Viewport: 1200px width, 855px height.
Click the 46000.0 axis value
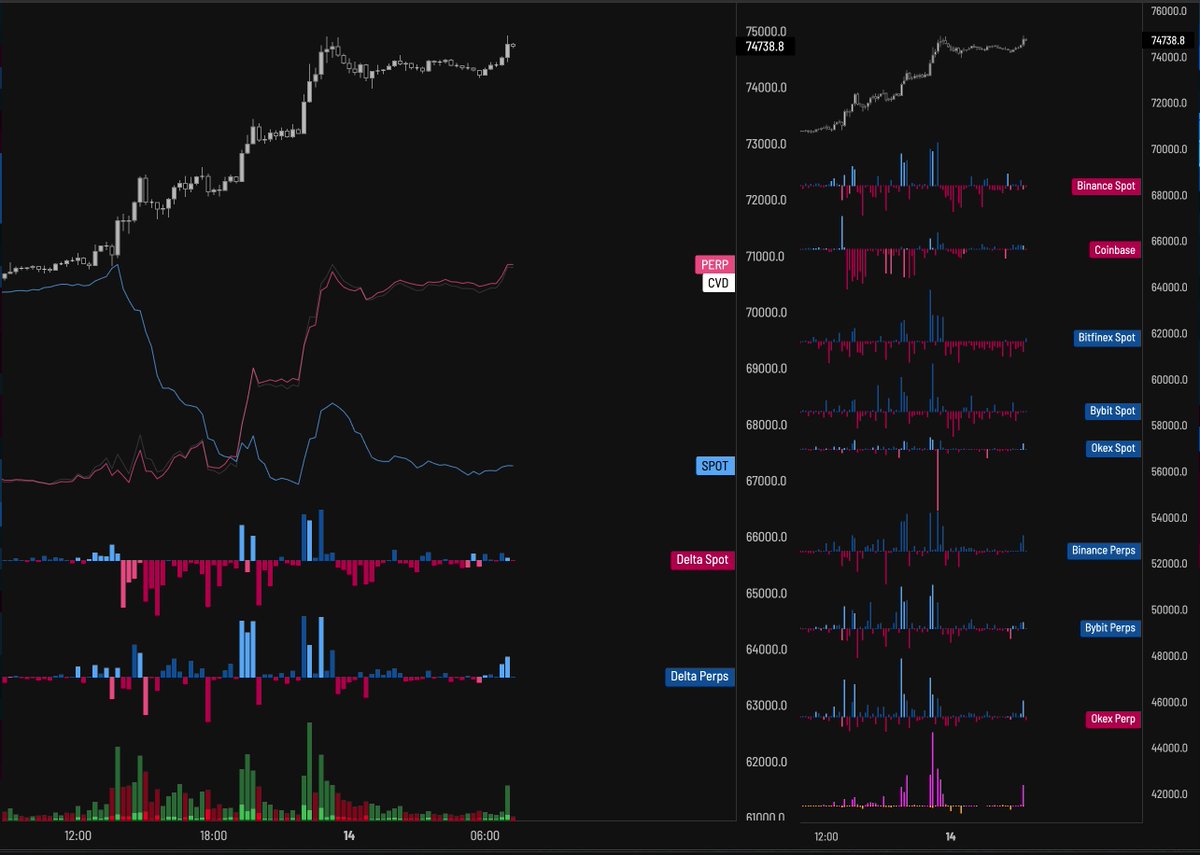pyautogui.click(x=1171, y=702)
